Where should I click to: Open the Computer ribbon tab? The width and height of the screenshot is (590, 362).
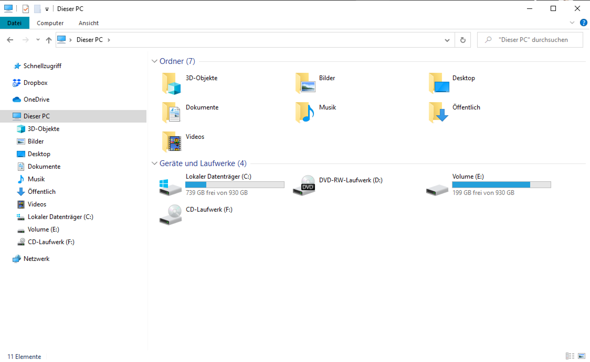pyautogui.click(x=50, y=23)
